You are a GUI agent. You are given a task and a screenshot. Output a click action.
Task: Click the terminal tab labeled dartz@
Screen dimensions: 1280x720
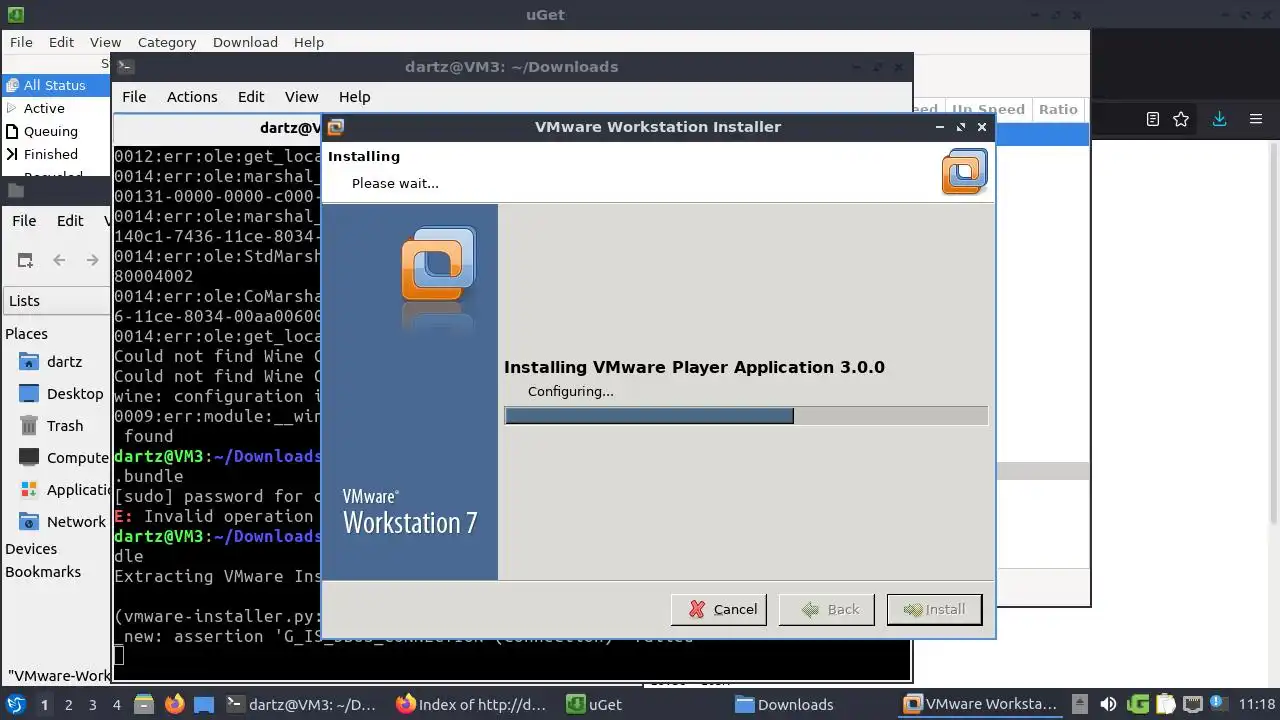coord(217,128)
